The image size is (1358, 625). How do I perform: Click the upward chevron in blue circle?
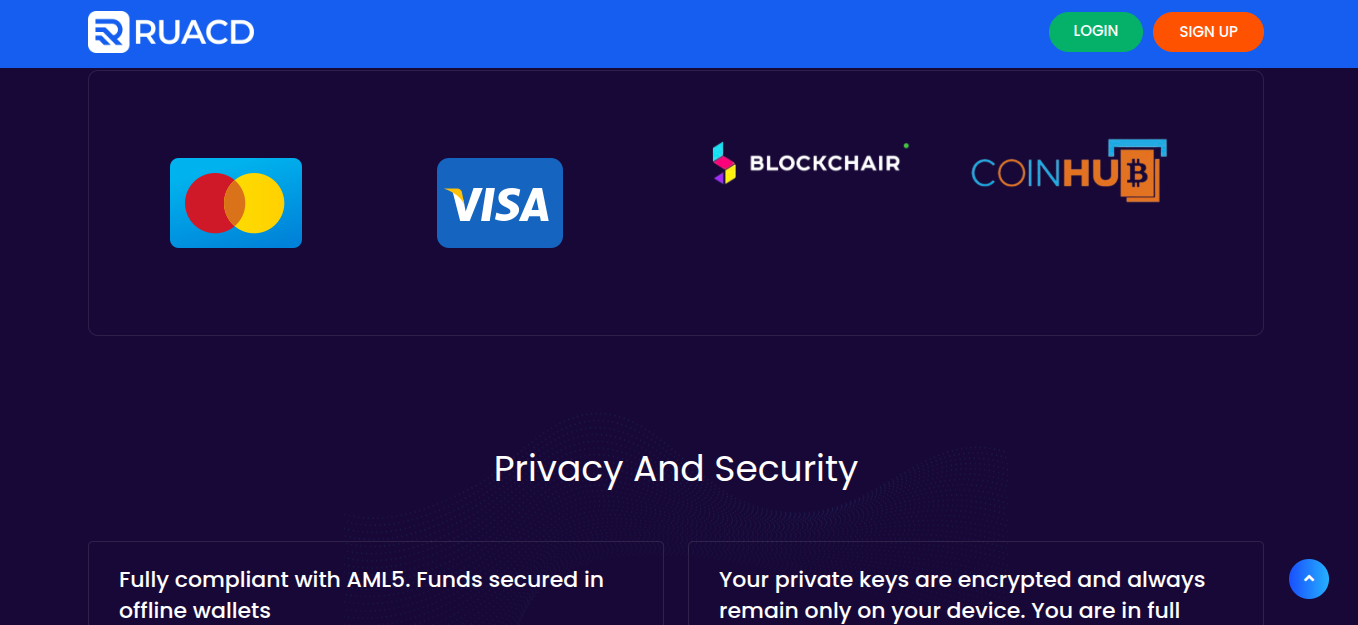(1309, 579)
